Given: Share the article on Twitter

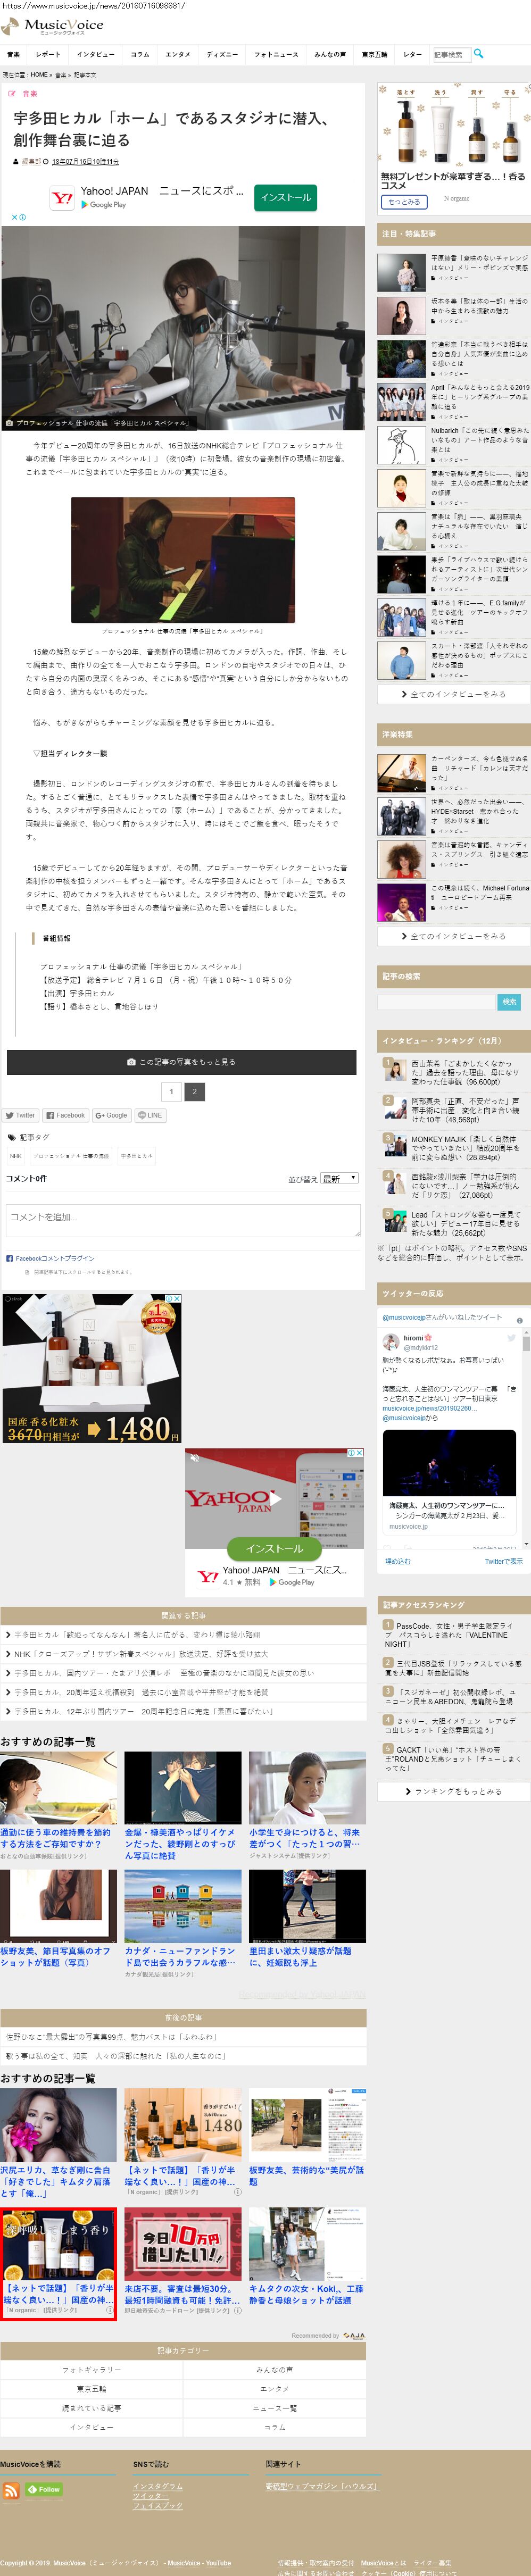Looking at the screenshot, I should 20,1114.
